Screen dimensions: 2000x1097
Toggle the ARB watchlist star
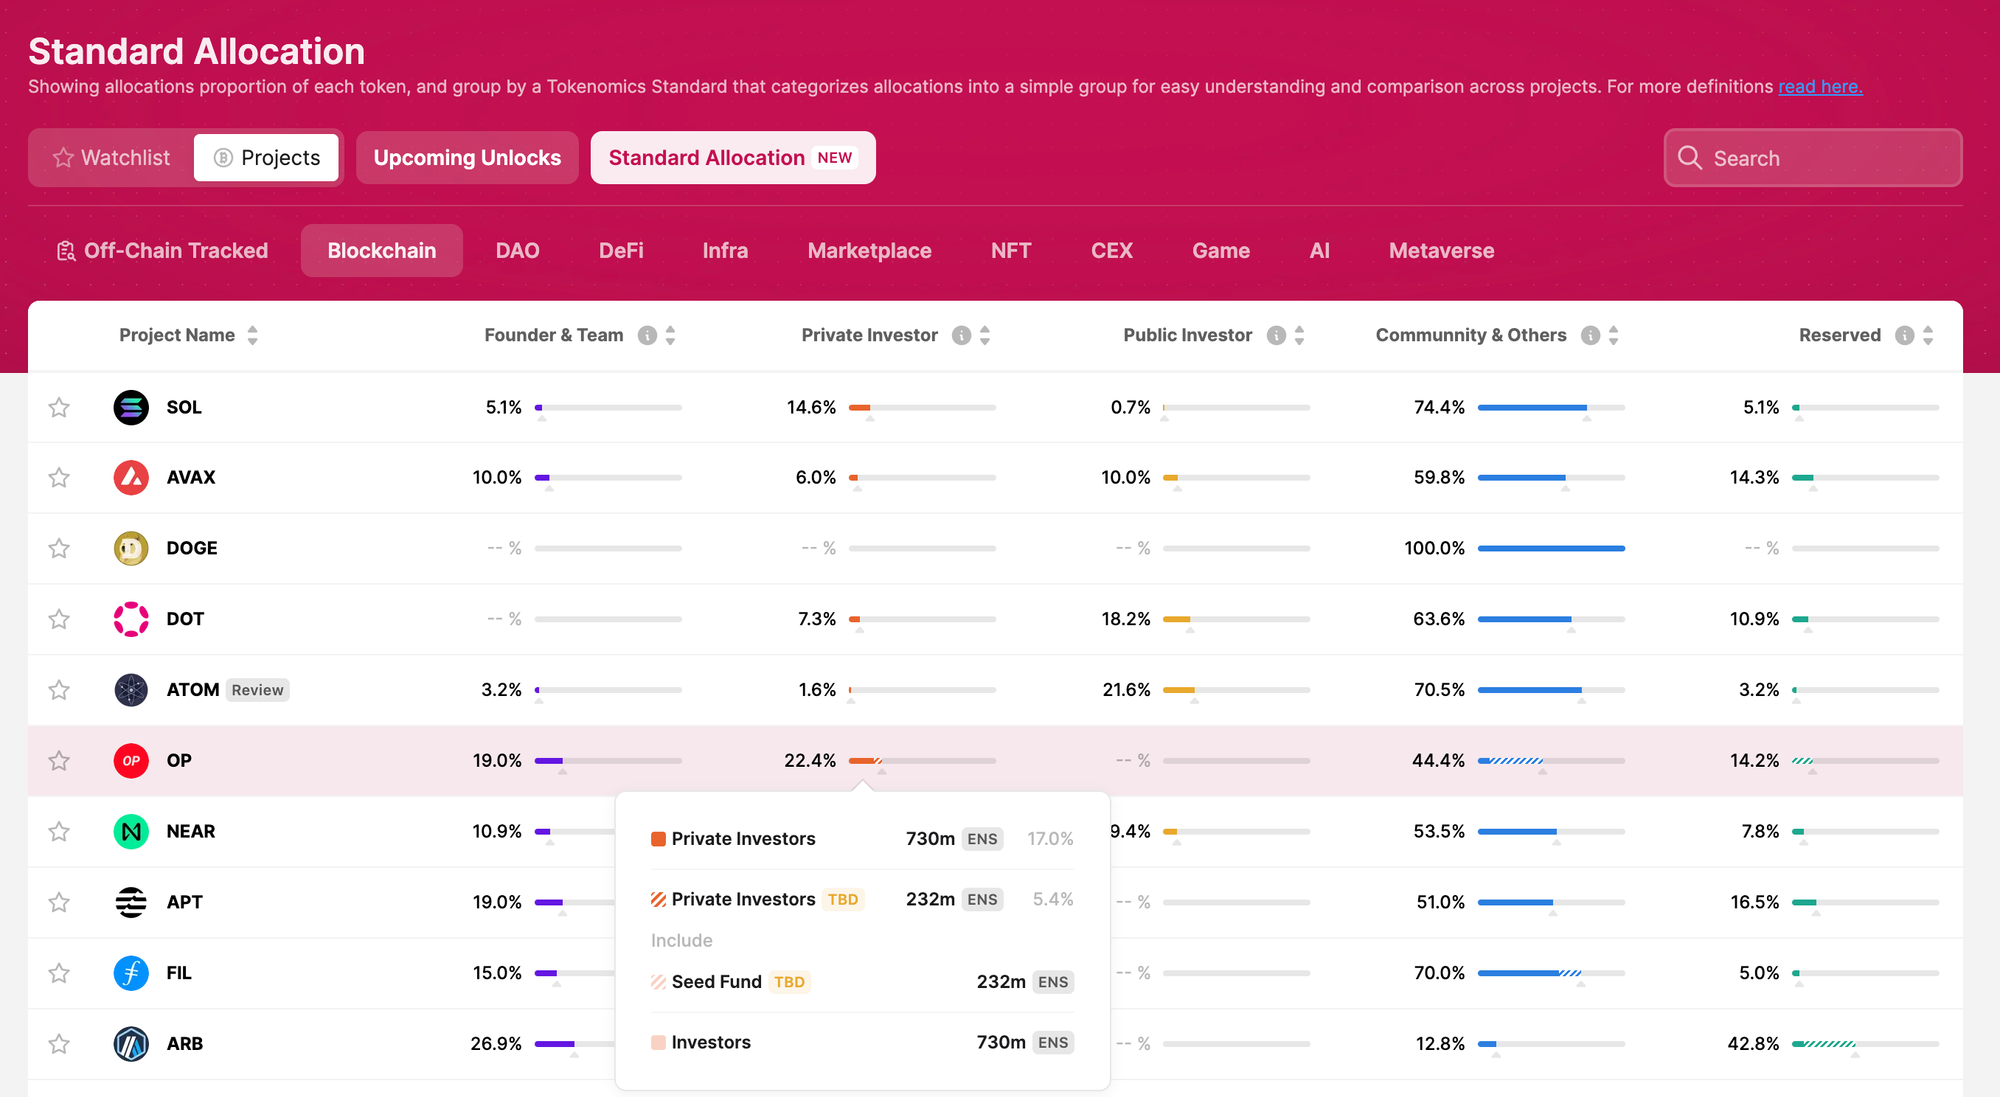click(59, 1044)
